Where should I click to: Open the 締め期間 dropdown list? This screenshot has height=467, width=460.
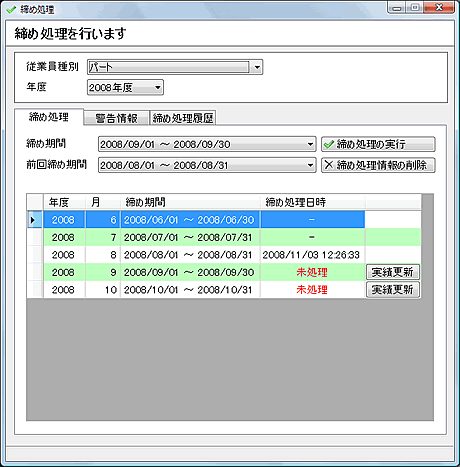[x=310, y=144]
